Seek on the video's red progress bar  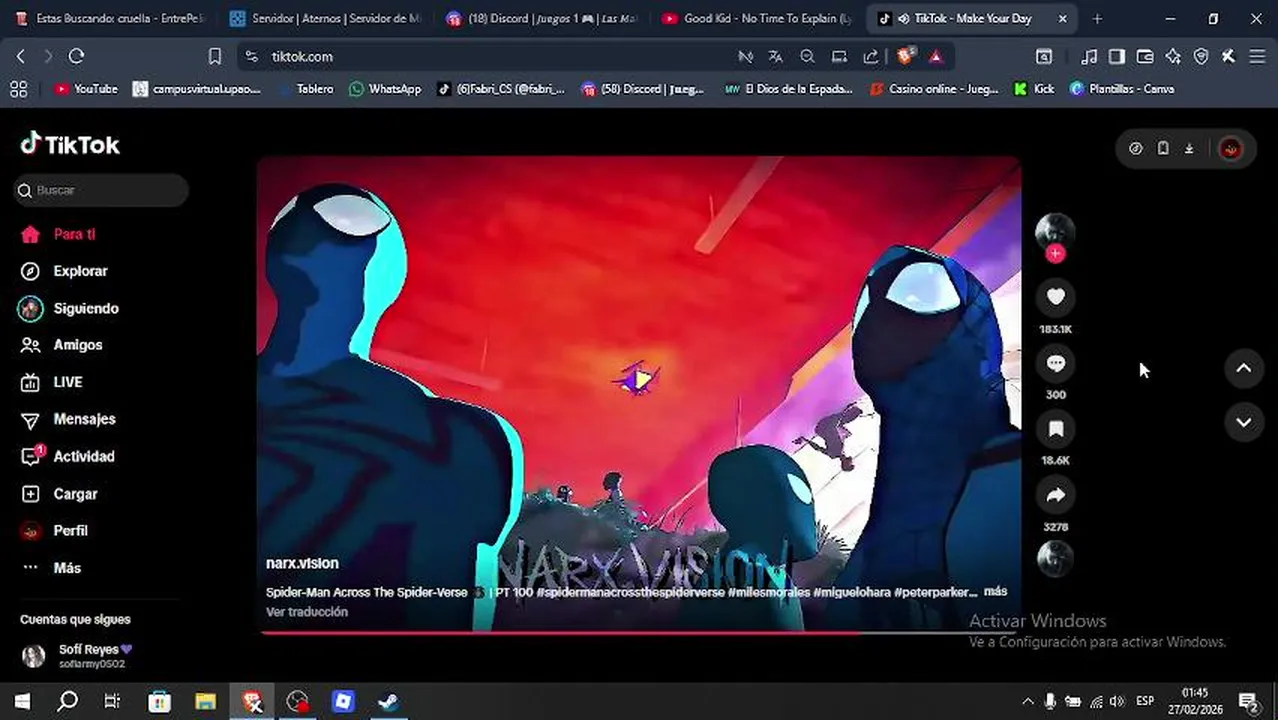tap(638, 632)
